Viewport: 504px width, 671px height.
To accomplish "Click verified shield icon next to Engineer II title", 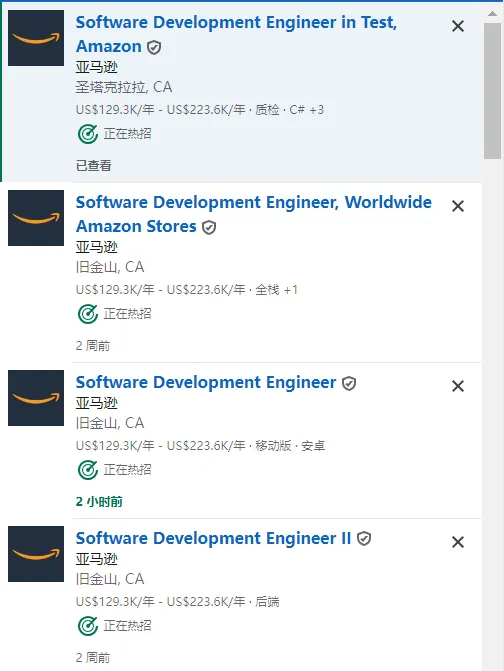I will tap(364, 538).
